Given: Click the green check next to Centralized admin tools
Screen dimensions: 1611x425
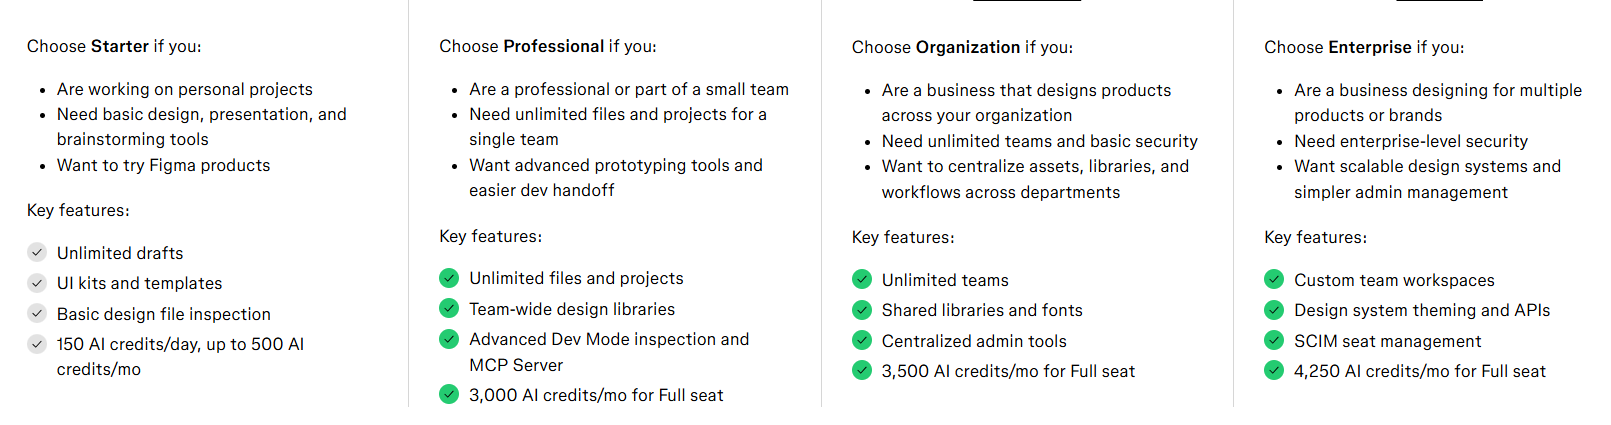Looking at the screenshot, I should [862, 340].
